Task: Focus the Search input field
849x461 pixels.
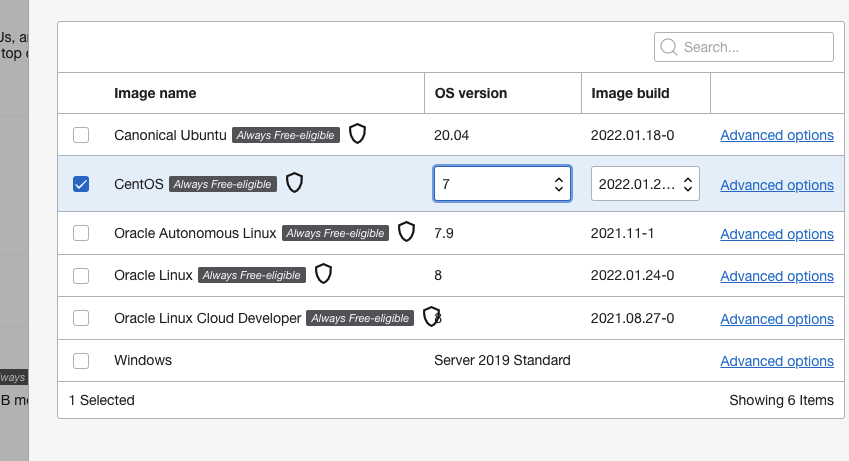Action: pyautogui.click(x=744, y=47)
